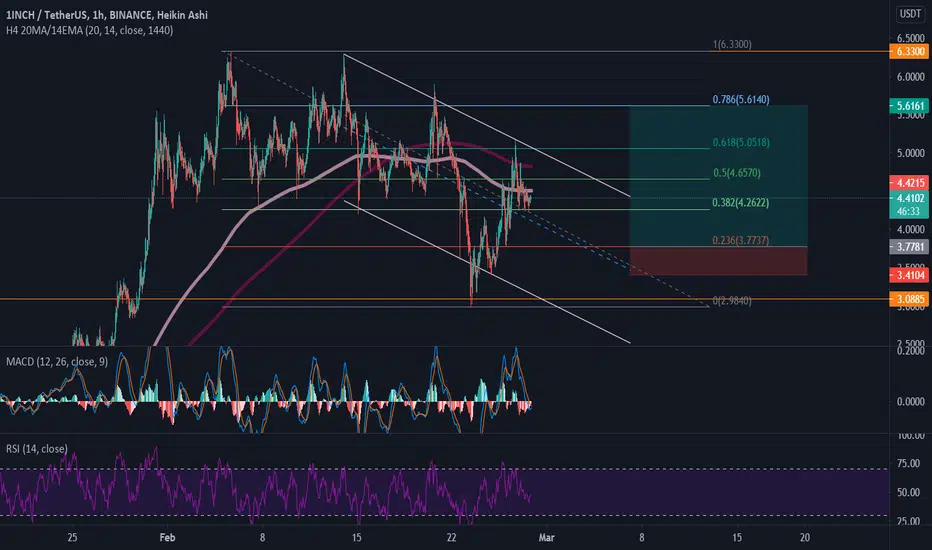The width and height of the screenshot is (932, 550).
Task: Click the 0.236(3.7737) Fibonacci level label
Action: point(741,240)
